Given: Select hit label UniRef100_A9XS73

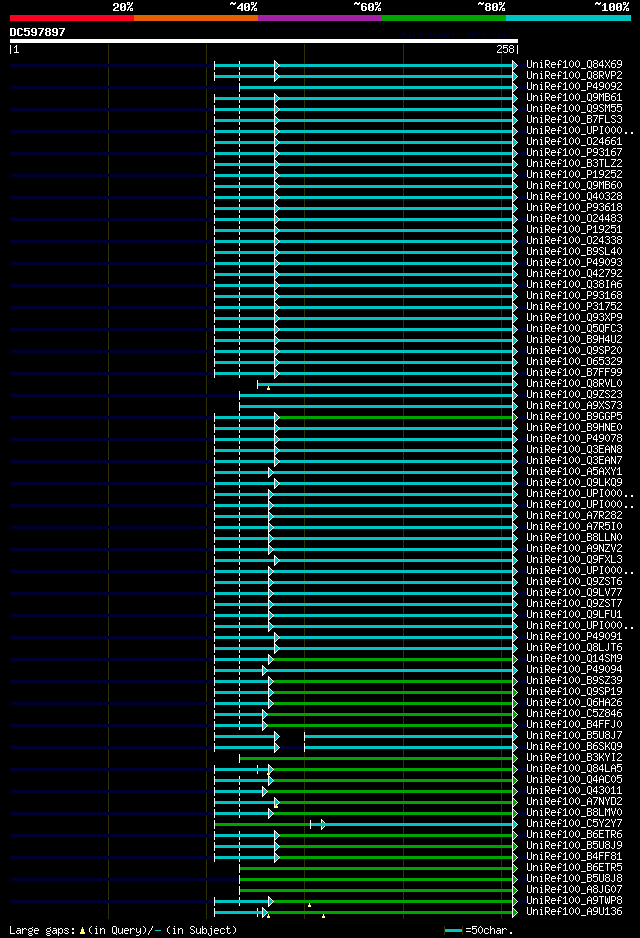Looking at the screenshot, I should pos(574,405).
